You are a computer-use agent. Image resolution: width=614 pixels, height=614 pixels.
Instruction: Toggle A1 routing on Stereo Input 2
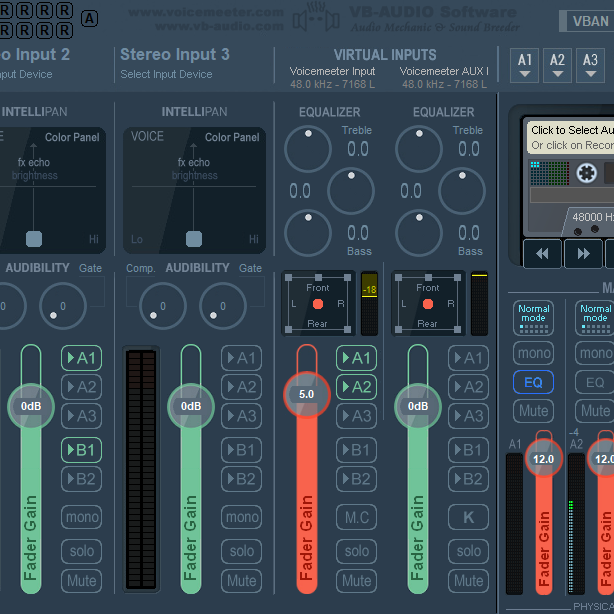tap(81, 358)
